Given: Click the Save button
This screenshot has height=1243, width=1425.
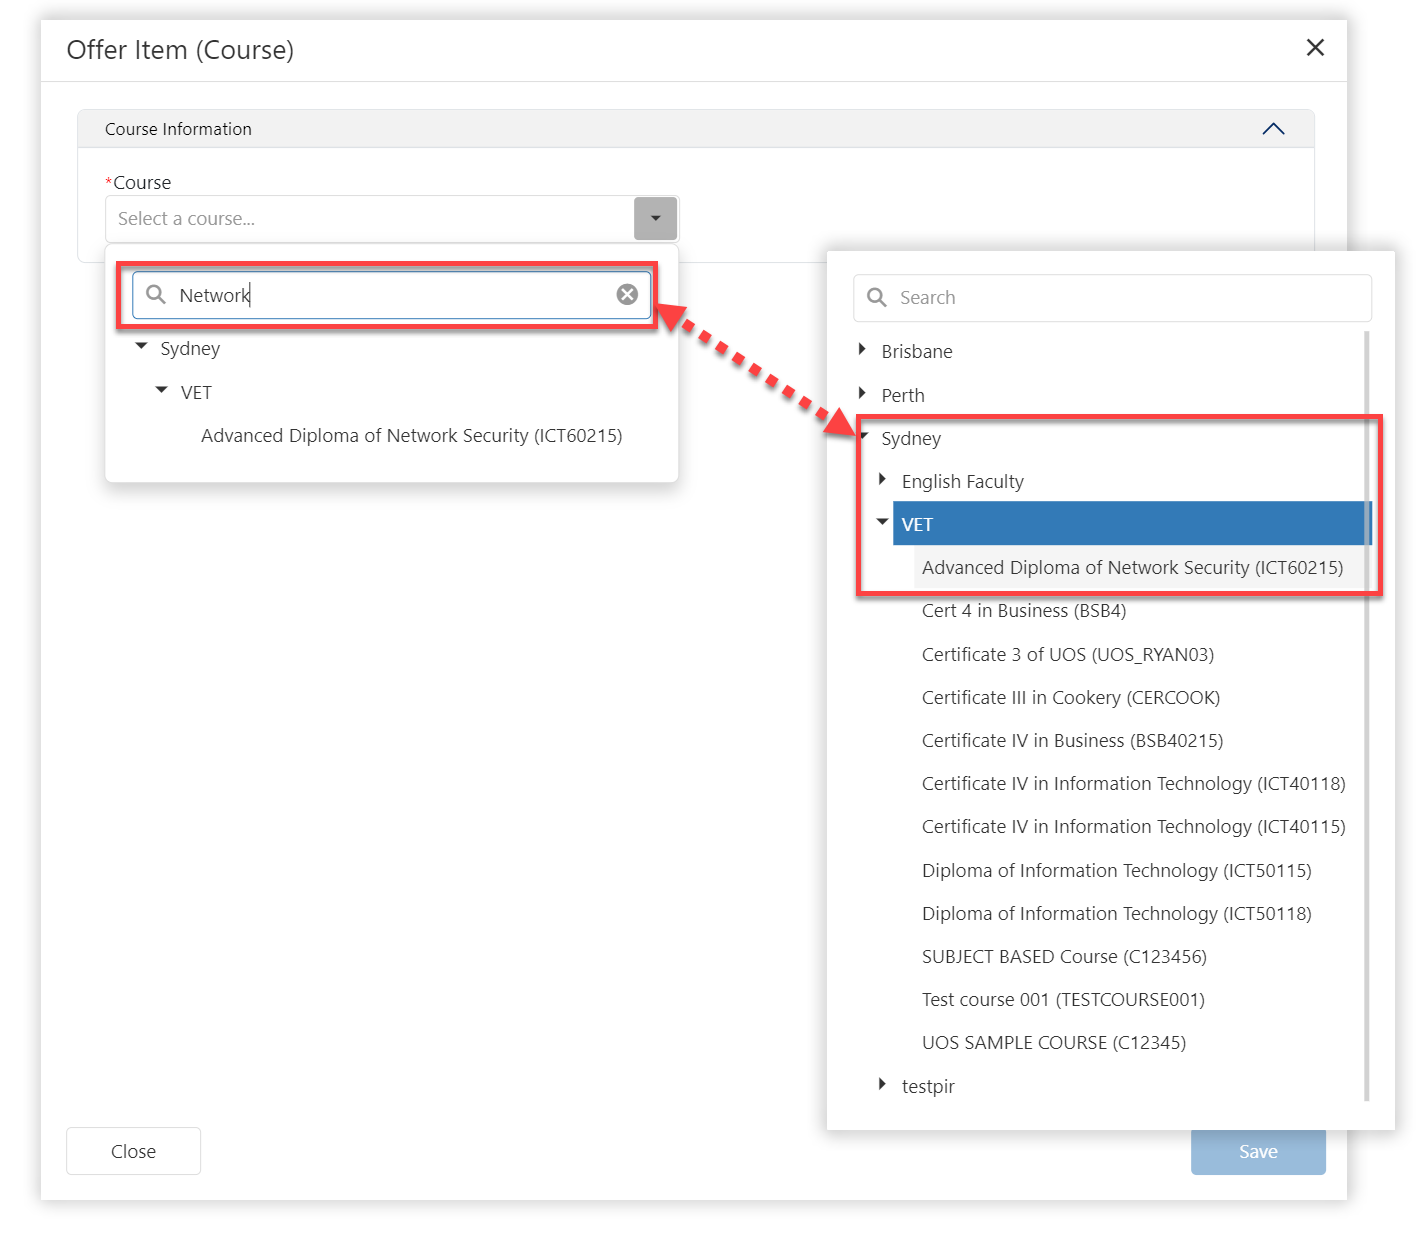Looking at the screenshot, I should [1258, 1152].
